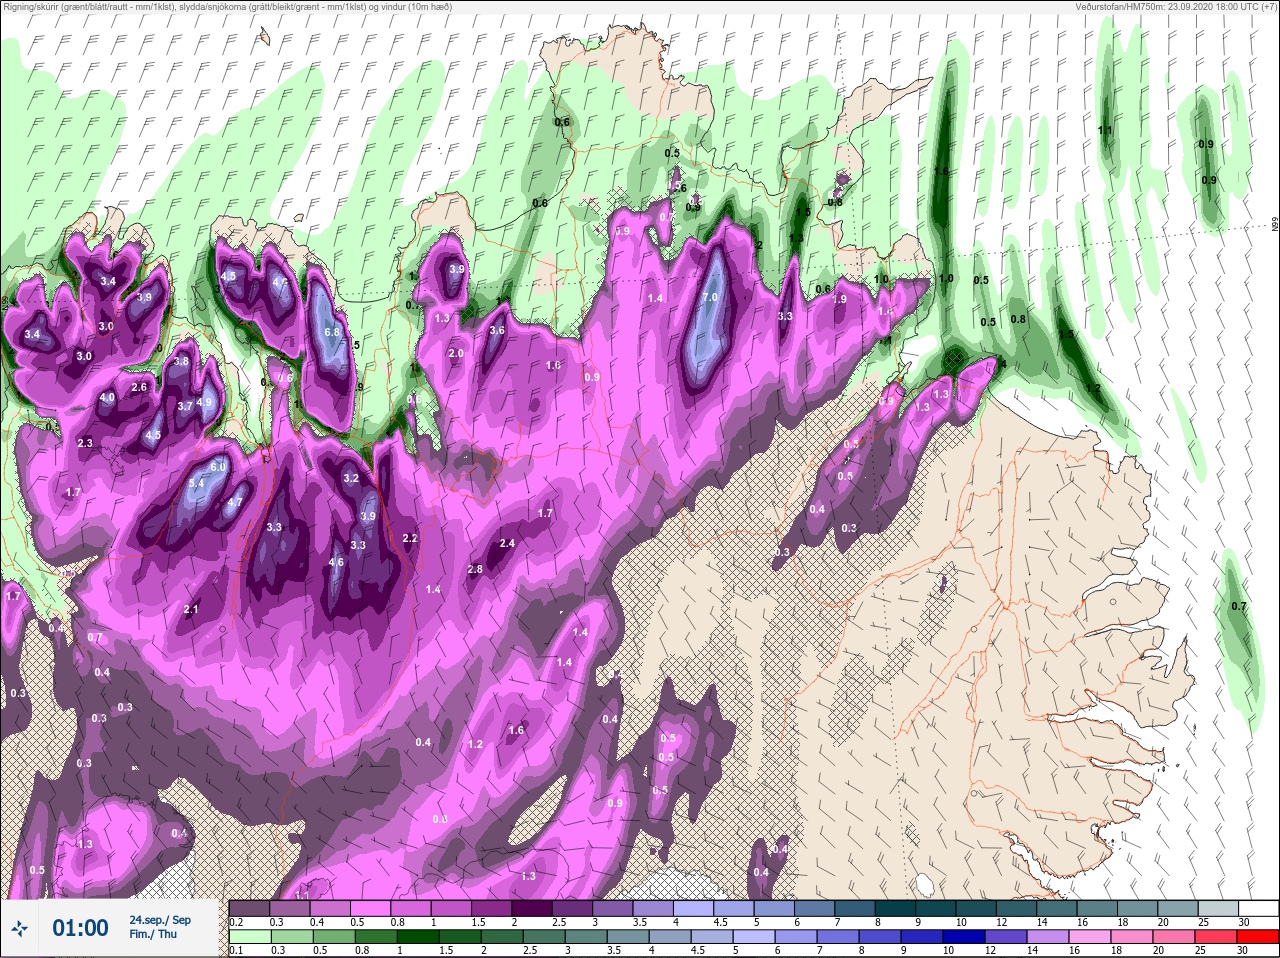Click the four-point star icon beside 01:00
The image size is (1280, 958).
pyautogui.click(x=20, y=928)
